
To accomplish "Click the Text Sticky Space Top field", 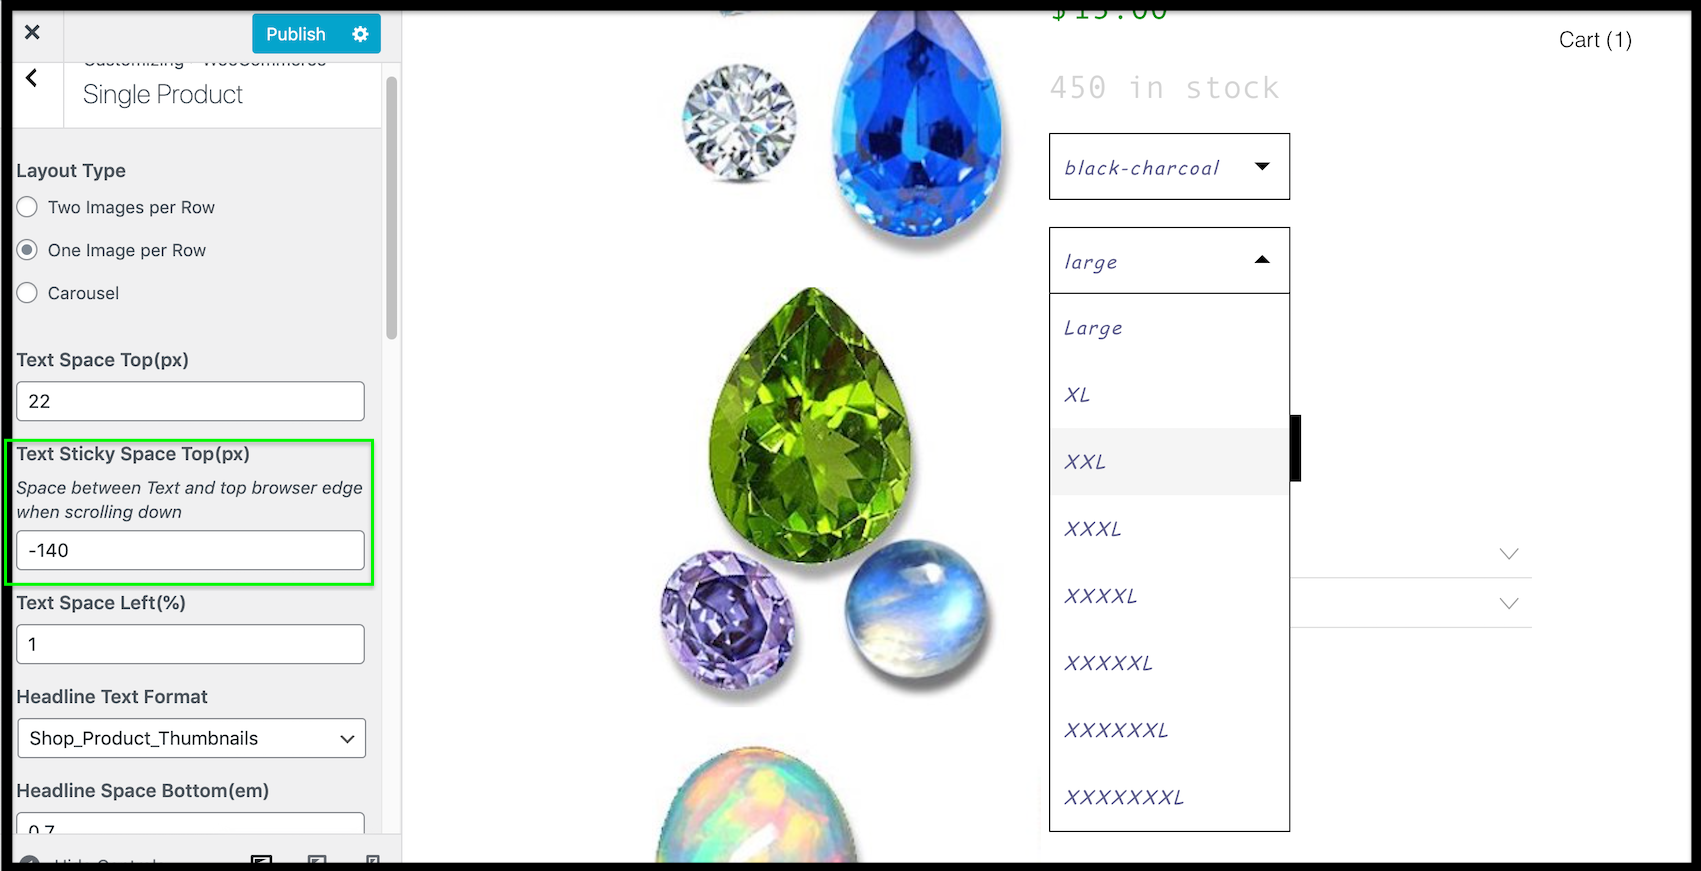I will pyautogui.click(x=190, y=550).
